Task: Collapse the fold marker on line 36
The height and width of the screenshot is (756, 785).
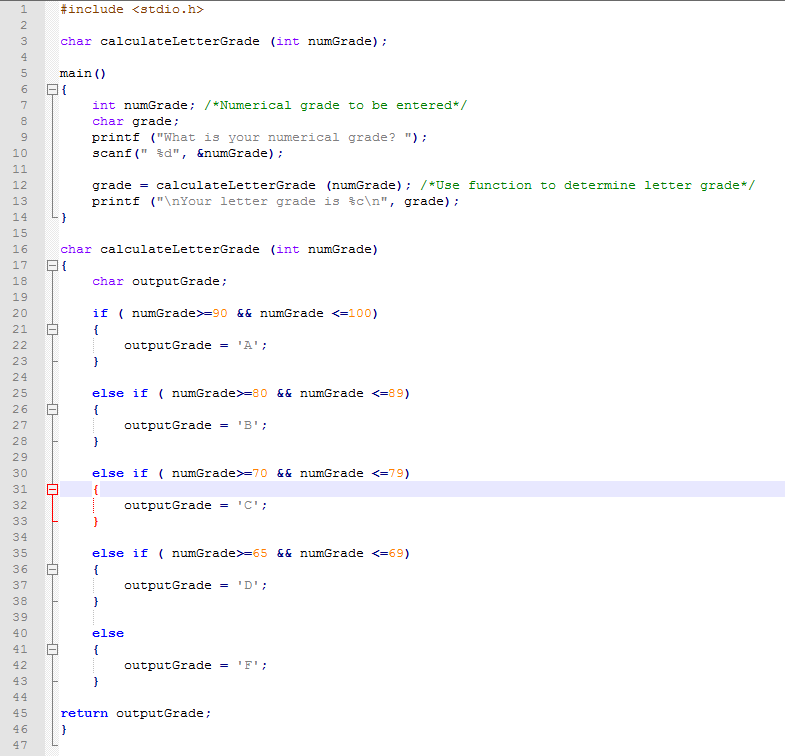Action: [x=52, y=570]
